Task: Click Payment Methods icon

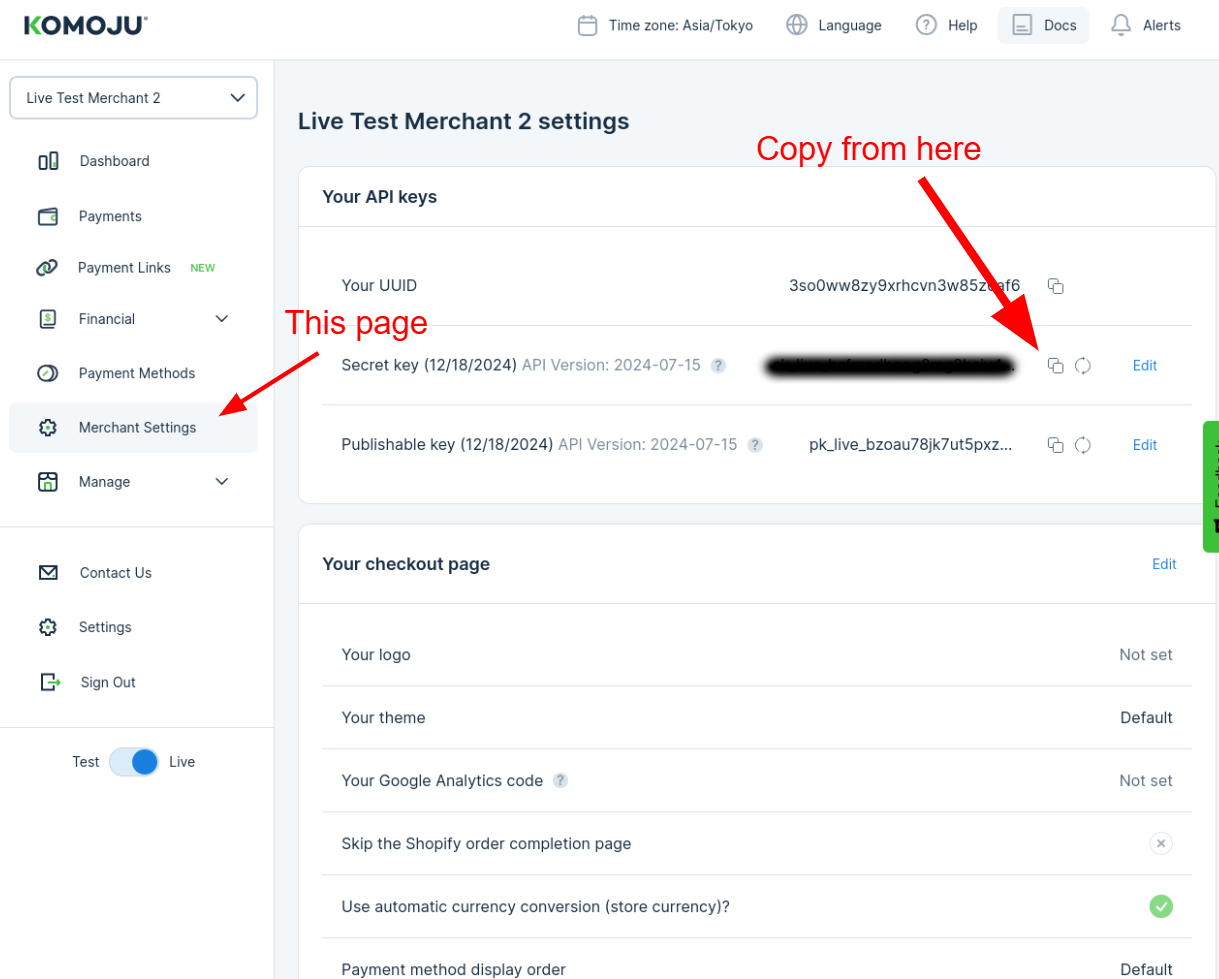Action: [47, 373]
